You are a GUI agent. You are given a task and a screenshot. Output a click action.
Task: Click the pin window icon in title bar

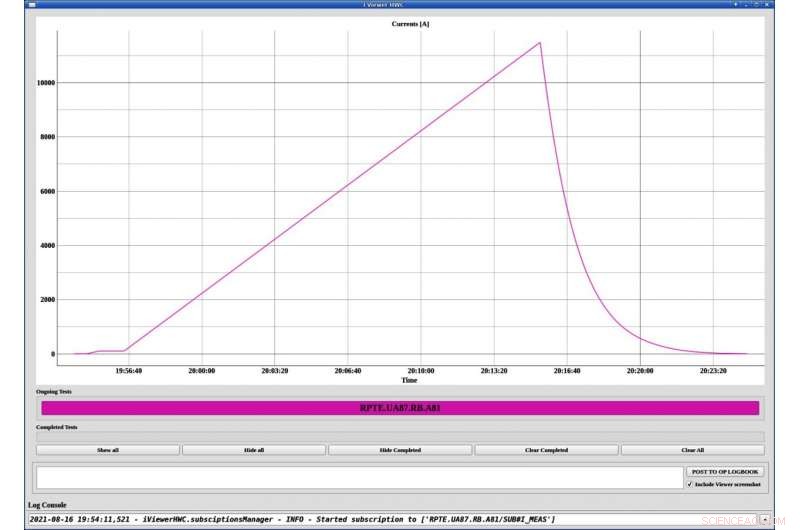click(736, 5)
